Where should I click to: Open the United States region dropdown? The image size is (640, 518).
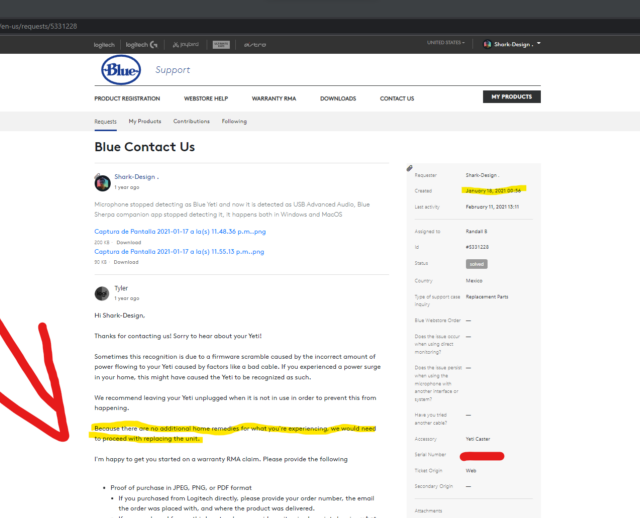(446, 42)
